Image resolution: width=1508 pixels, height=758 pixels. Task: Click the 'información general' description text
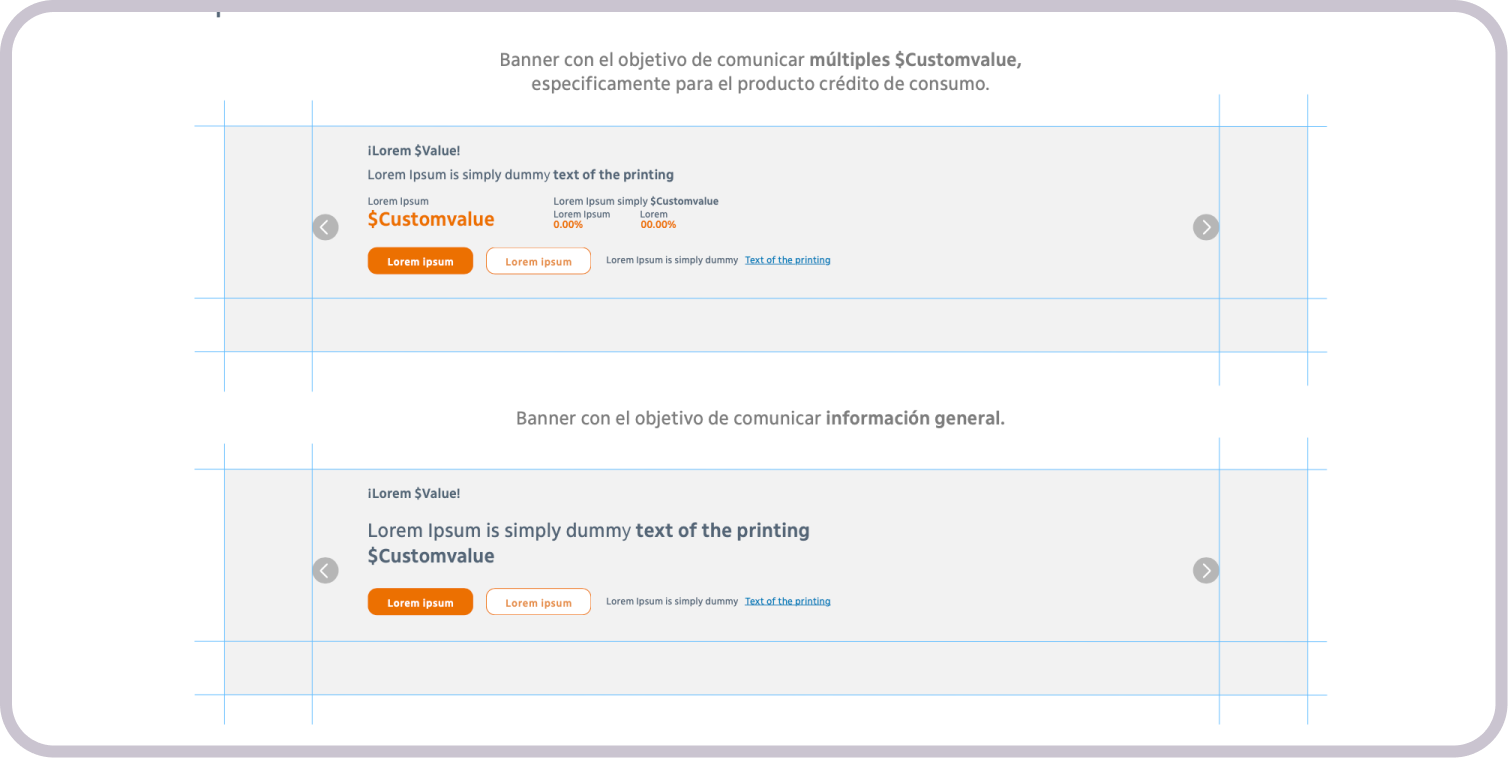[x=914, y=418]
